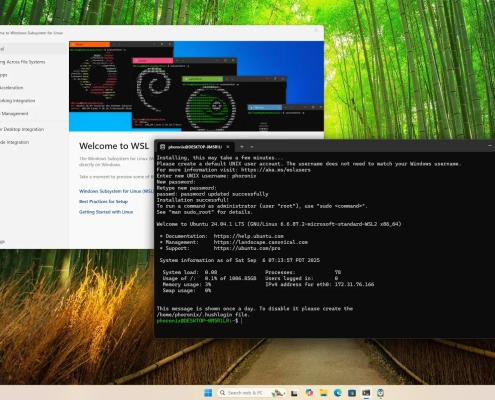Click the https://ubuntu.com/pro support URL
Viewport: 495px width, 400px height.
coord(247,248)
